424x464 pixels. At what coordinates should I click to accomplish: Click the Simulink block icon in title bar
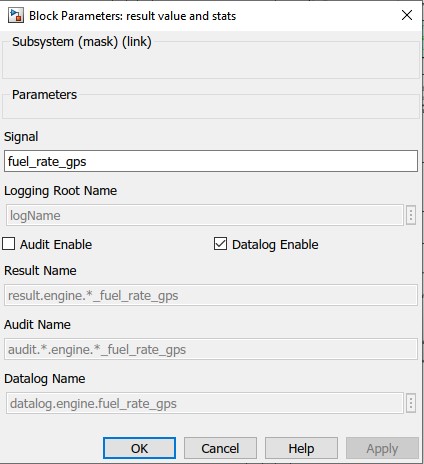[16, 16]
